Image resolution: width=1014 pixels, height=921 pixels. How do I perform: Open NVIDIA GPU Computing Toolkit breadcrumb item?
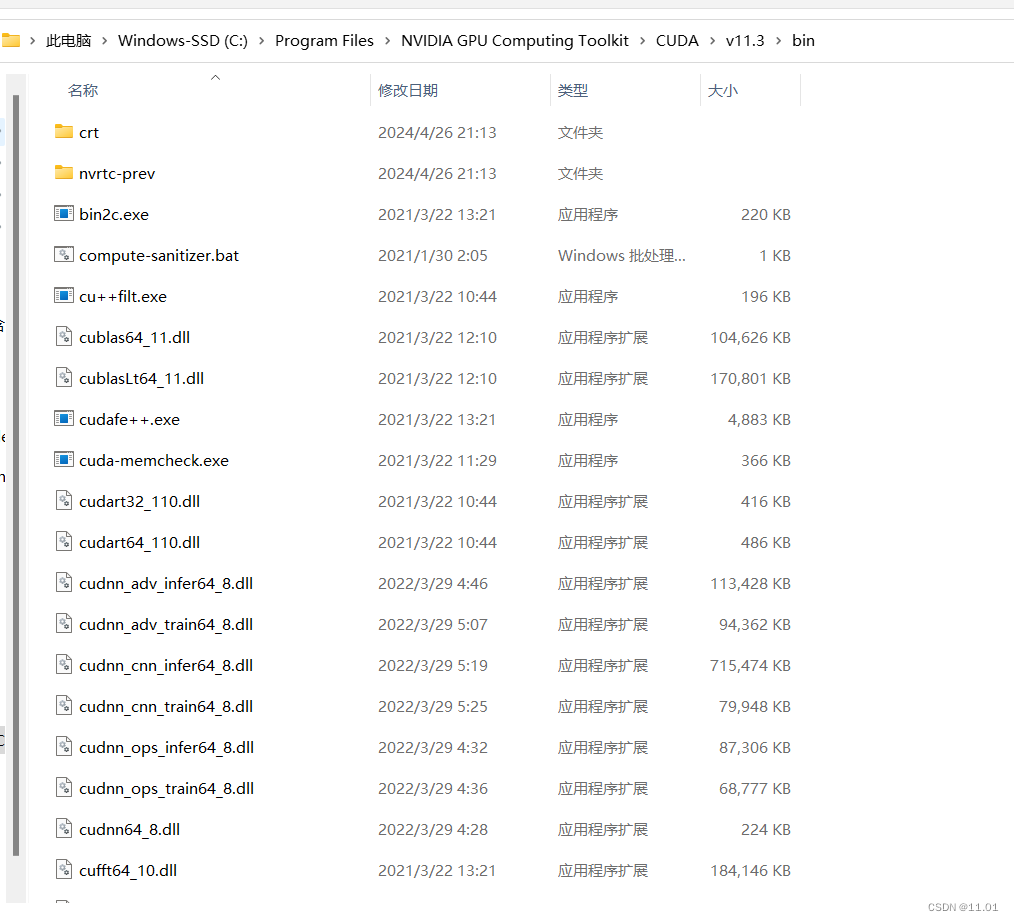coord(515,40)
